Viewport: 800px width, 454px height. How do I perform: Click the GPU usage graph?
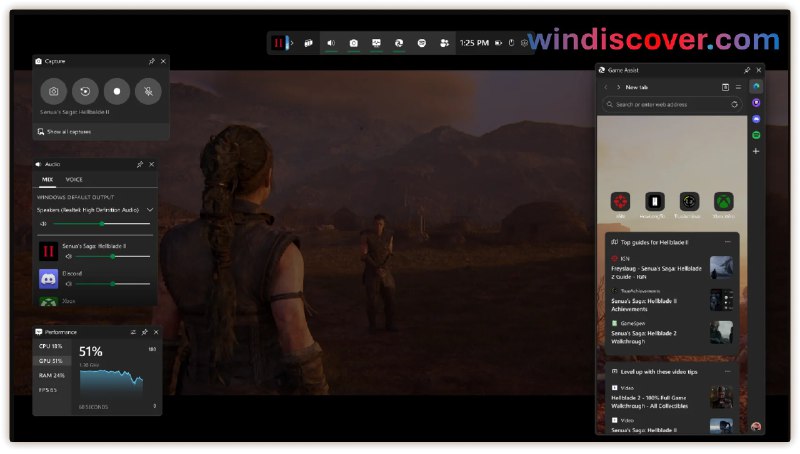click(111, 386)
